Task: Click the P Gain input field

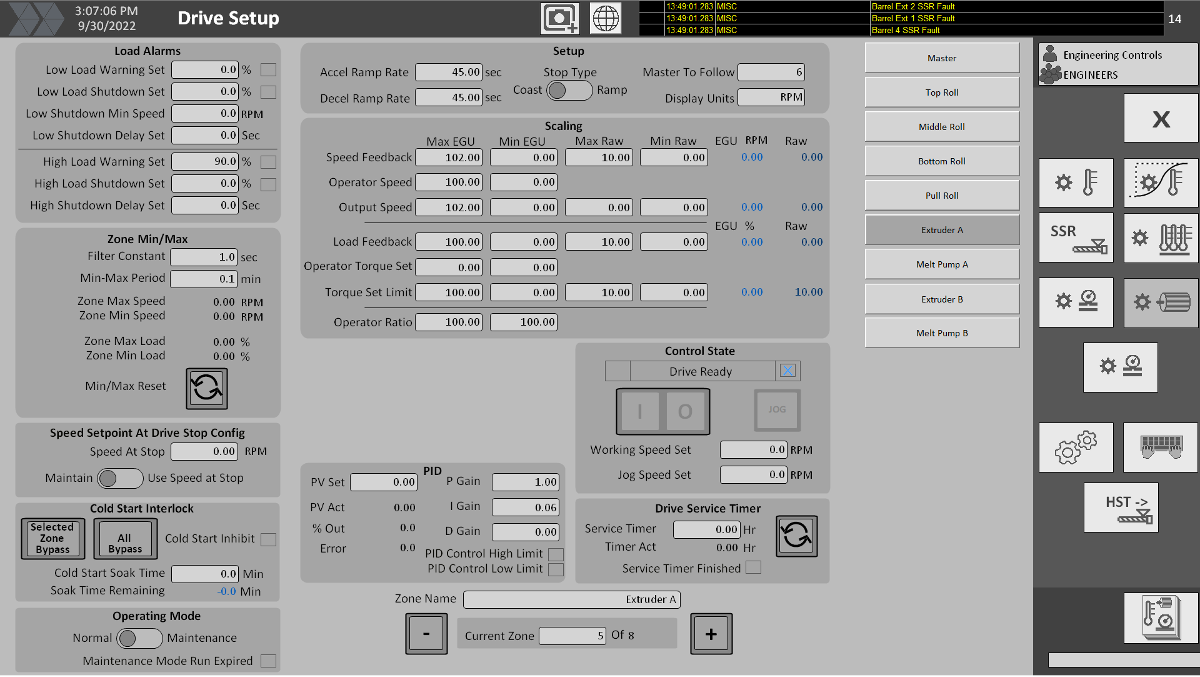Action: 525,482
